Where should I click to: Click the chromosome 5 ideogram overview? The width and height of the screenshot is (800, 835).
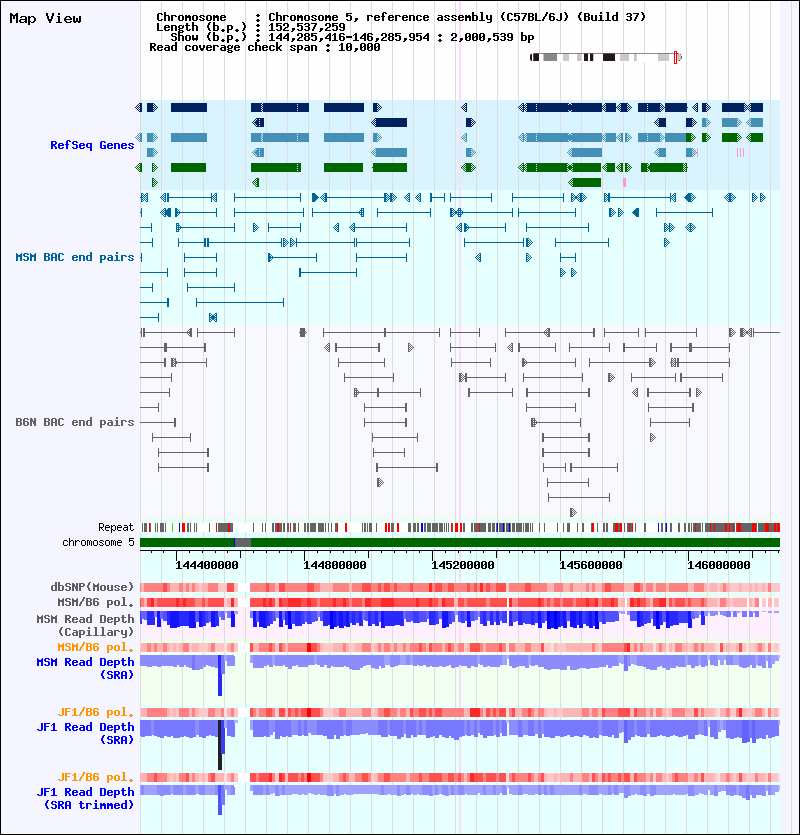606,58
